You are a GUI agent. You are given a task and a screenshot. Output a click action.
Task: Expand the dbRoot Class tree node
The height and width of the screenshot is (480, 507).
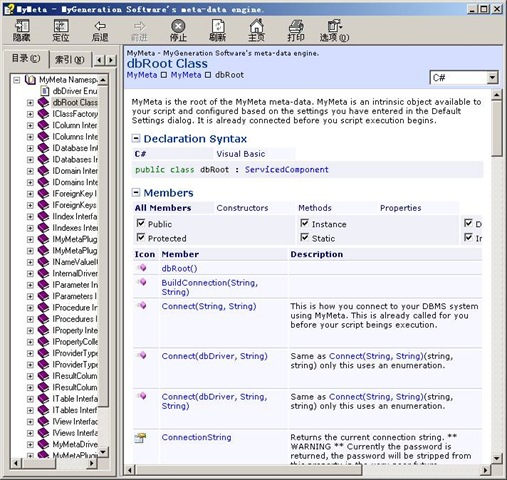pos(30,103)
